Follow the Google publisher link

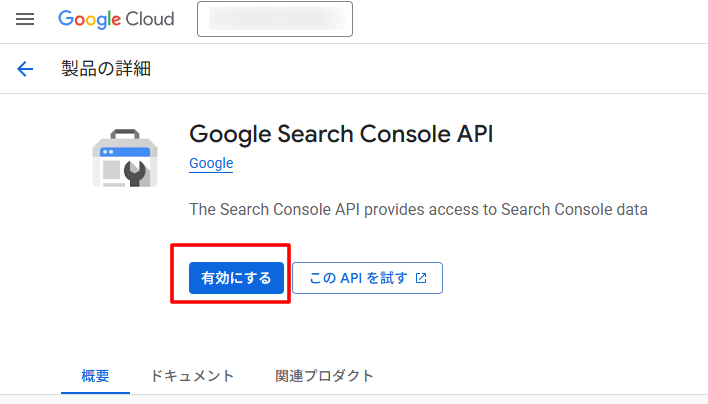pyautogui.click(x=211, y=163)
